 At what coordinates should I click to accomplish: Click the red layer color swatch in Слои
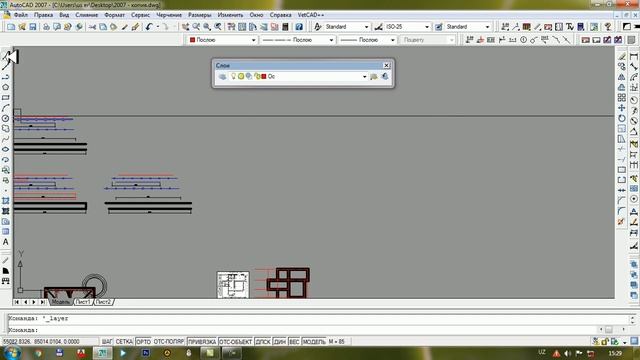pyautogui.click(x=264, y=76)
